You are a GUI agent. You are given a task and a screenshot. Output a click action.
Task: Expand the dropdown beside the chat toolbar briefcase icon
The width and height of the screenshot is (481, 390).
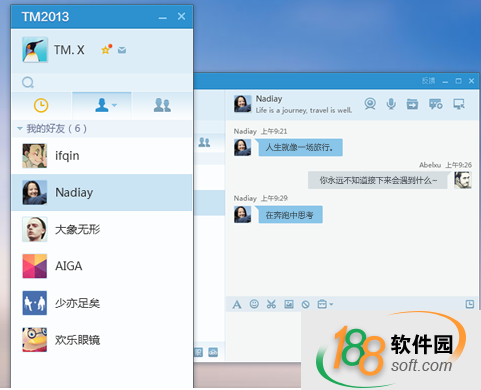[x=331, y=304]
